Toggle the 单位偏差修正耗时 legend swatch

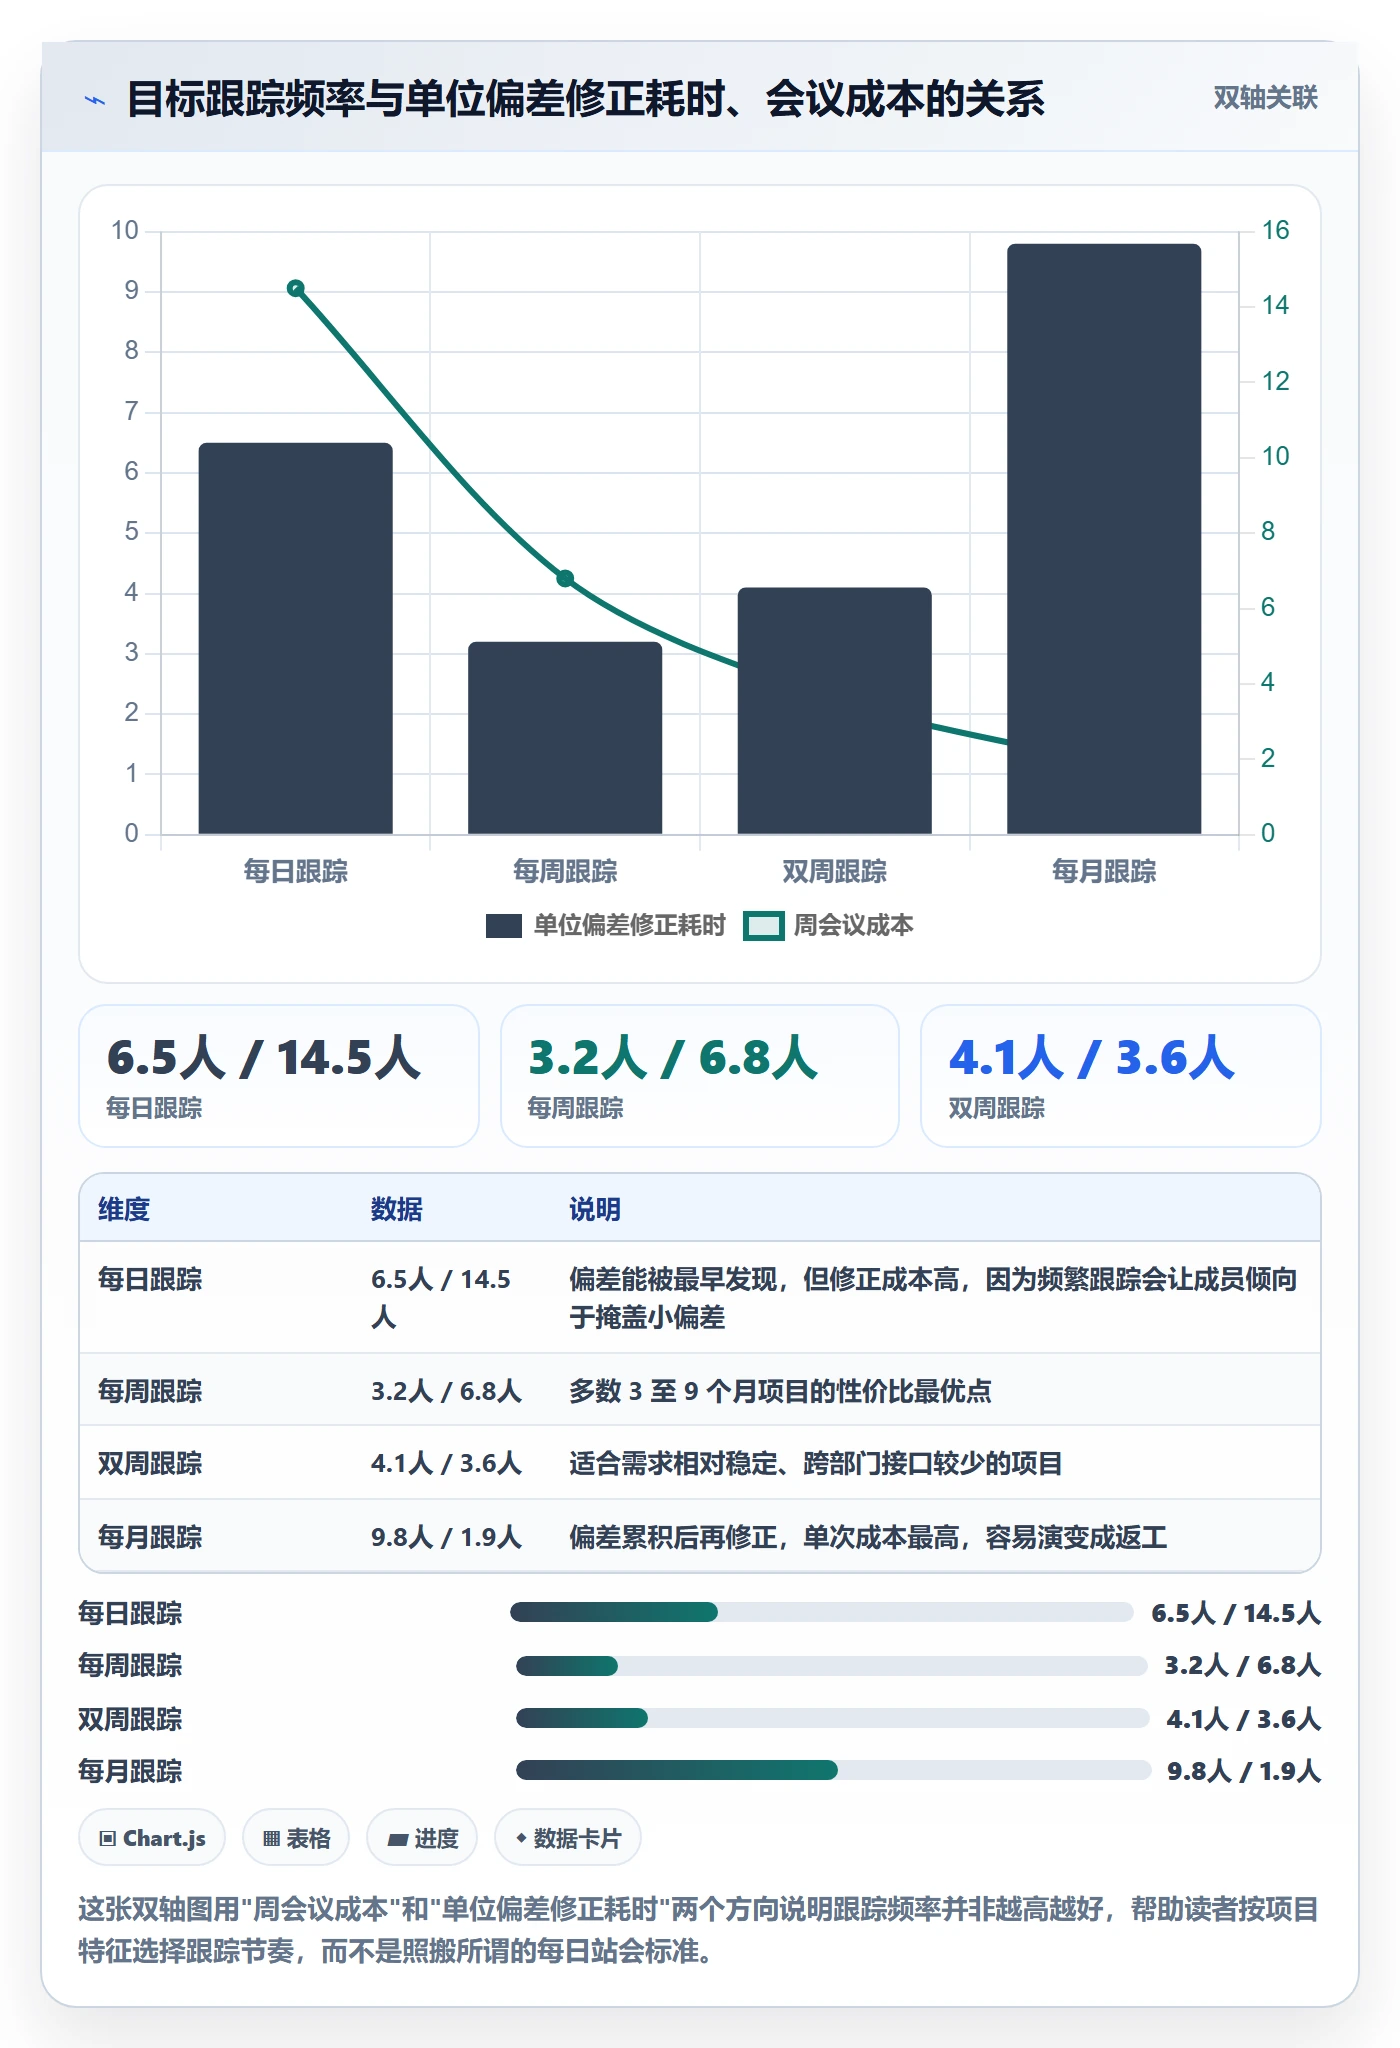(x=504, y=926)
